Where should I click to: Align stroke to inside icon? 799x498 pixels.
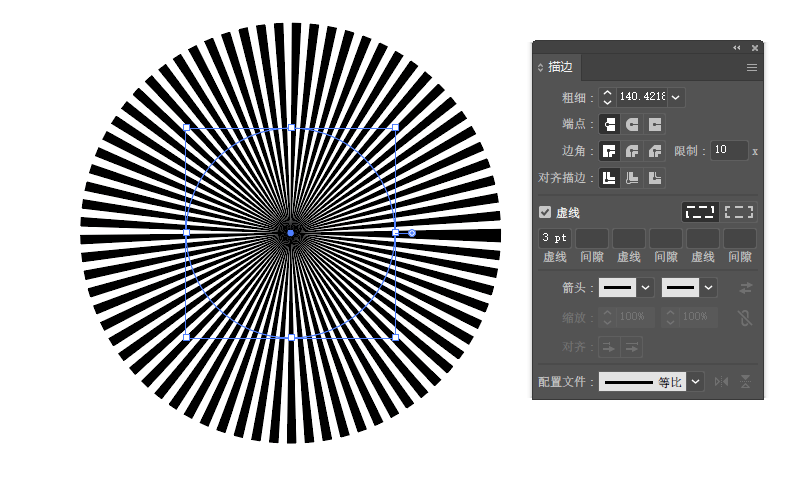pos(632,178)
